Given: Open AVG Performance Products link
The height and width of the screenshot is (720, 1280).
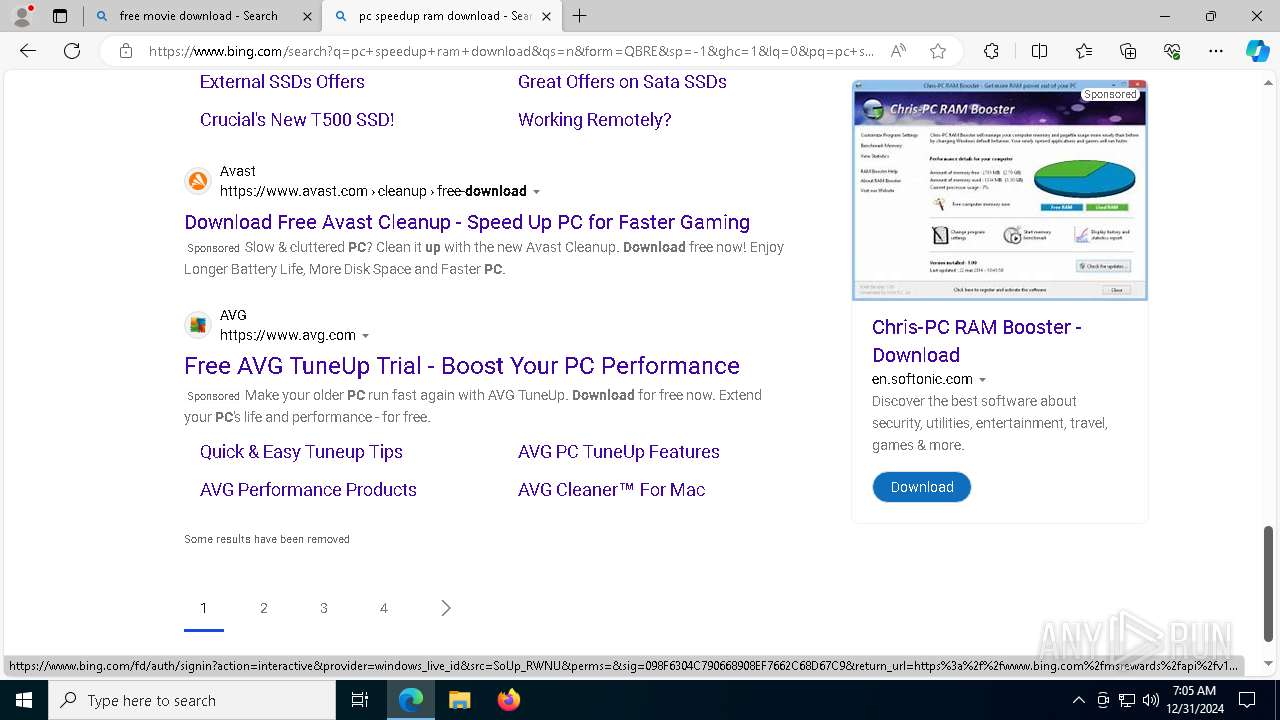Looking at the screenshot, I should point(308,490).
